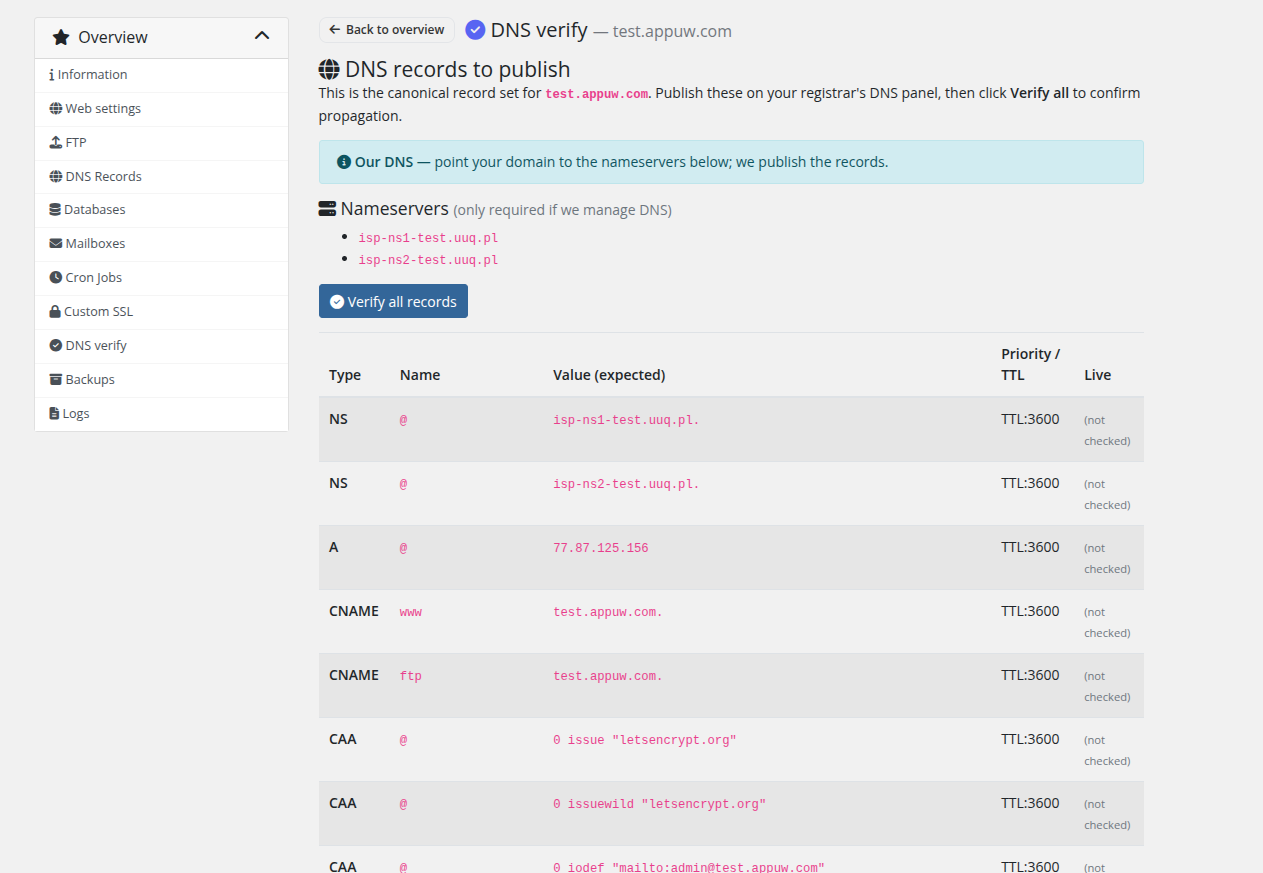
Task: Click the upload icon next to FTP
Action: [x=55, y=142]
